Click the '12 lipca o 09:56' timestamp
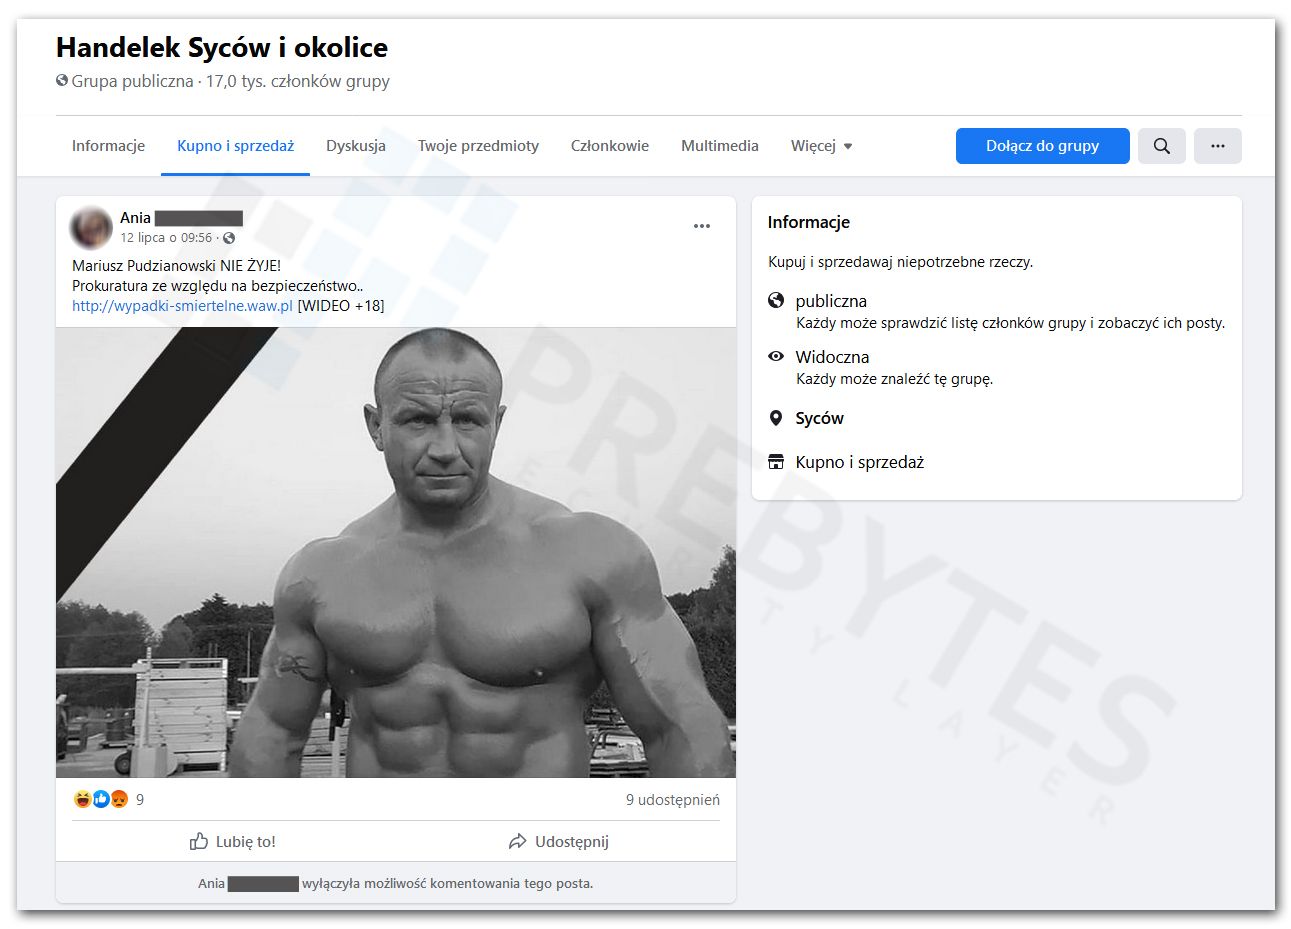Image resolution: width=1291 pixels, height=929 pixels. (x=166, y=238)
